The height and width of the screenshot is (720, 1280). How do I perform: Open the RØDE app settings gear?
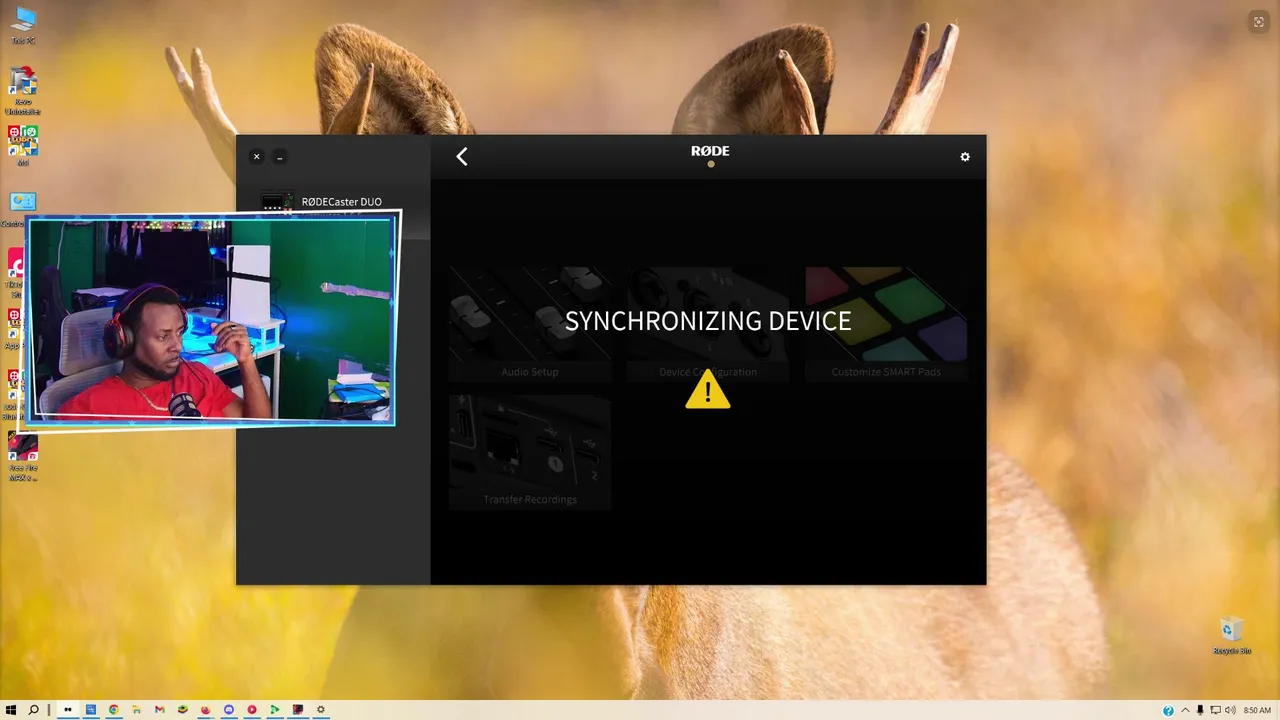coord(965,157)
